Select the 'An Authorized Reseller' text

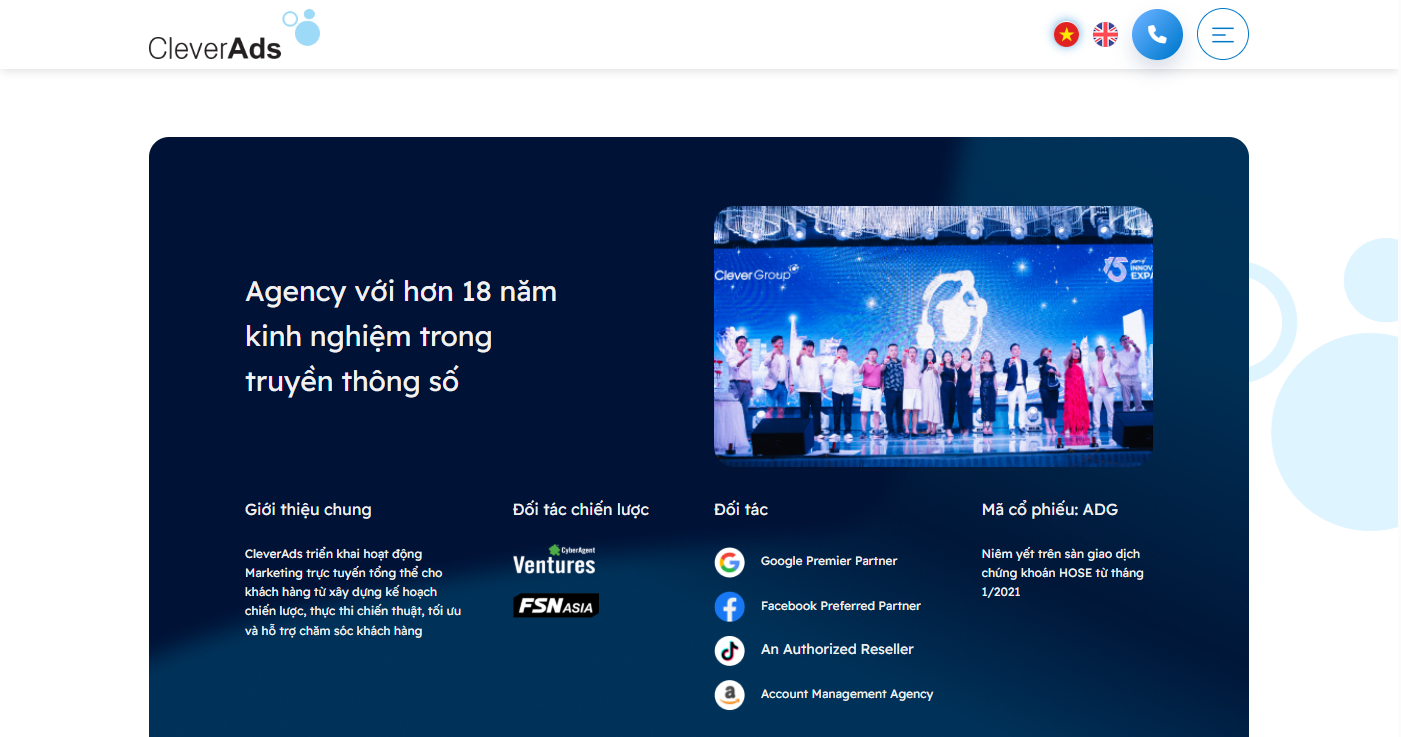click(837, 650)
